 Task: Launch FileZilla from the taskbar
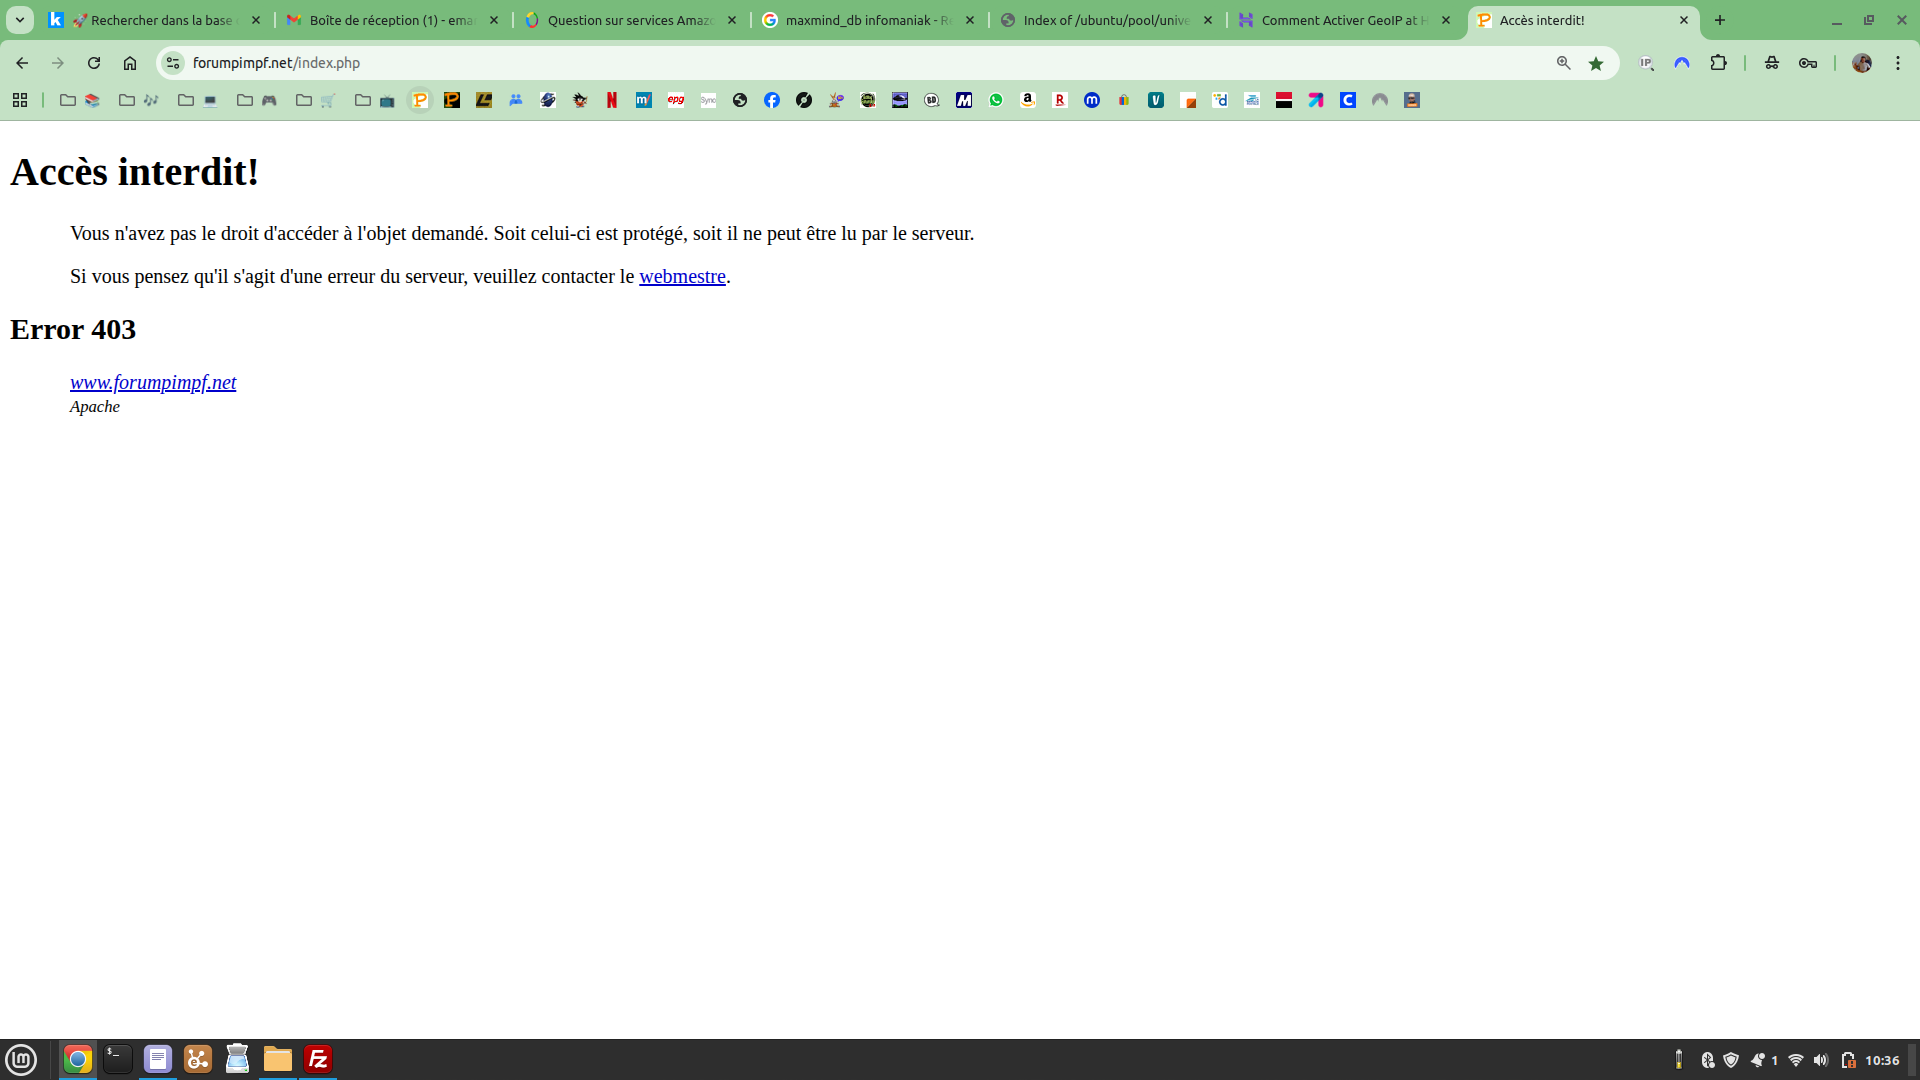318,1059
